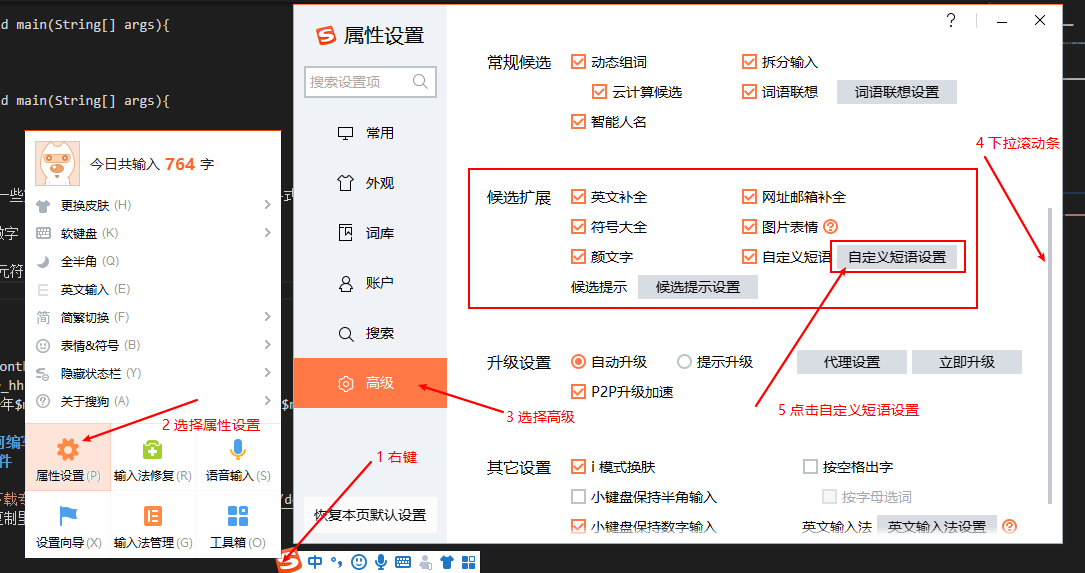
Task: Choose 英文输入 (E) menu entry
Action: tap(153, 289)
